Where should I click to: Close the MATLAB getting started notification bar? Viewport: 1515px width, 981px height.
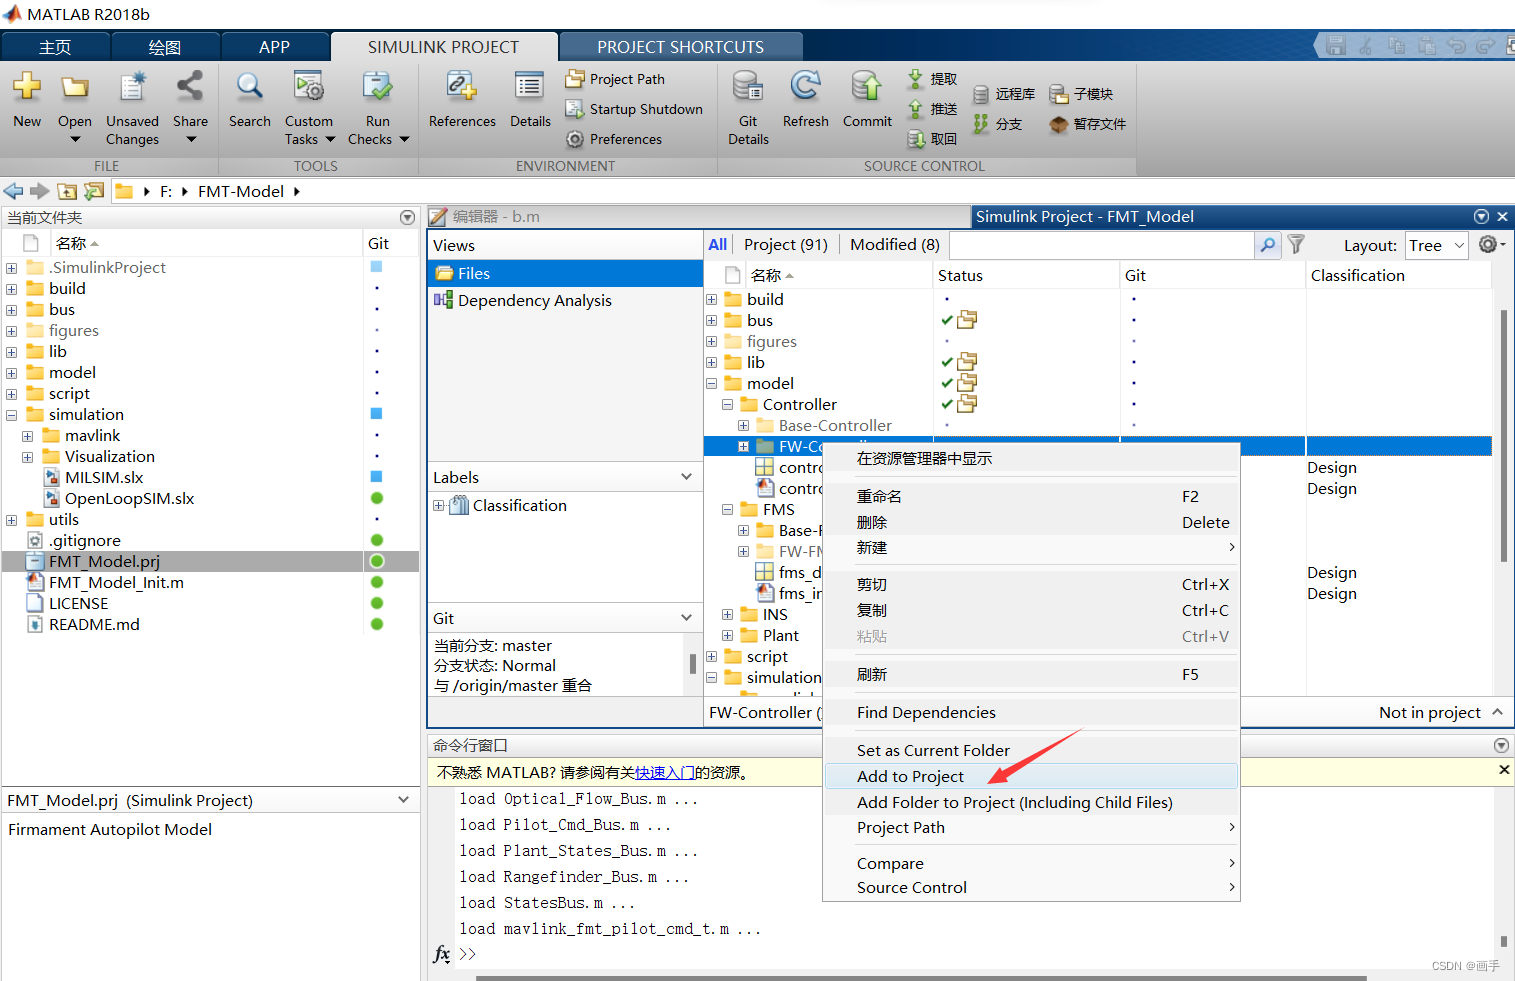pyautogui.click(x=1503, y=770)
